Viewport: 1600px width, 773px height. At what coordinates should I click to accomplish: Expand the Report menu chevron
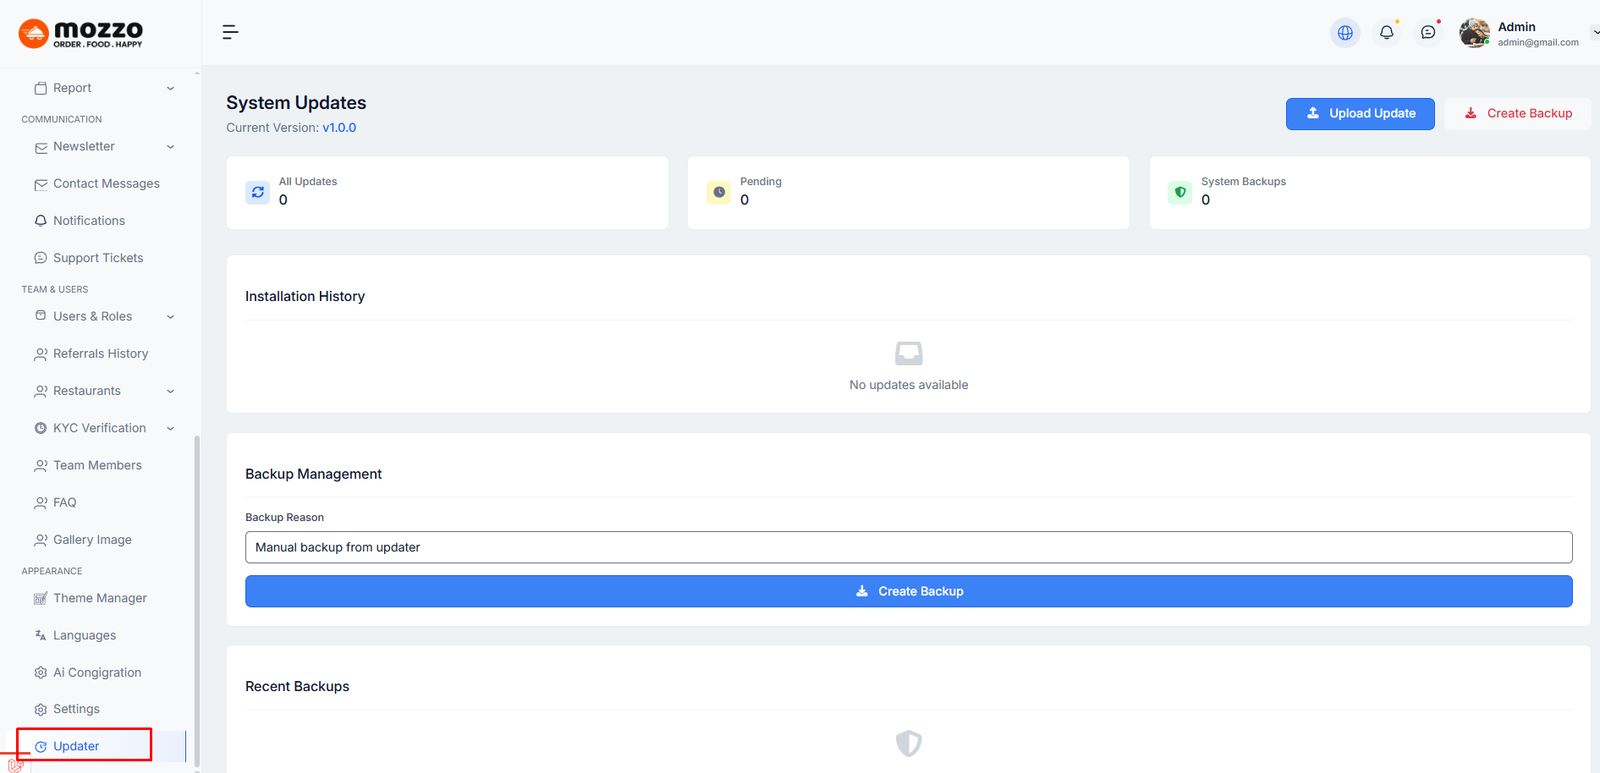coord(170,89)
